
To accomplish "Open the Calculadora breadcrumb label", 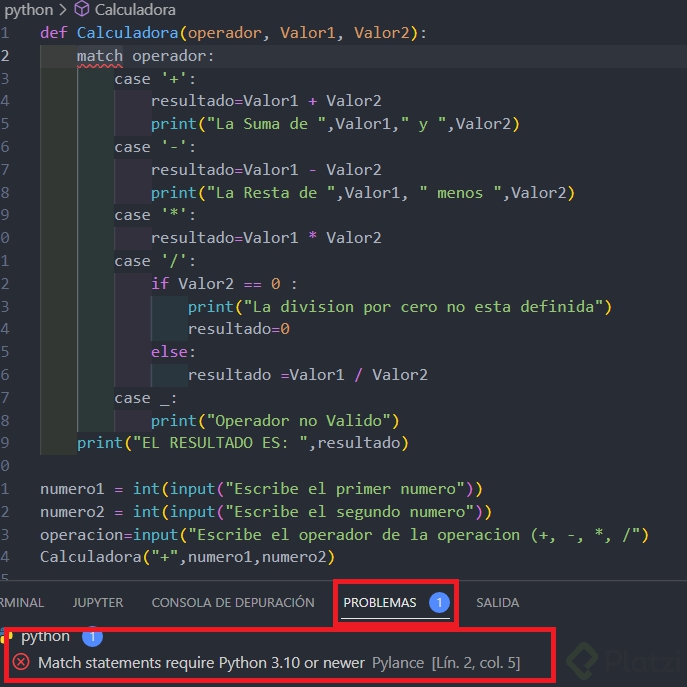I will (135, 10).
